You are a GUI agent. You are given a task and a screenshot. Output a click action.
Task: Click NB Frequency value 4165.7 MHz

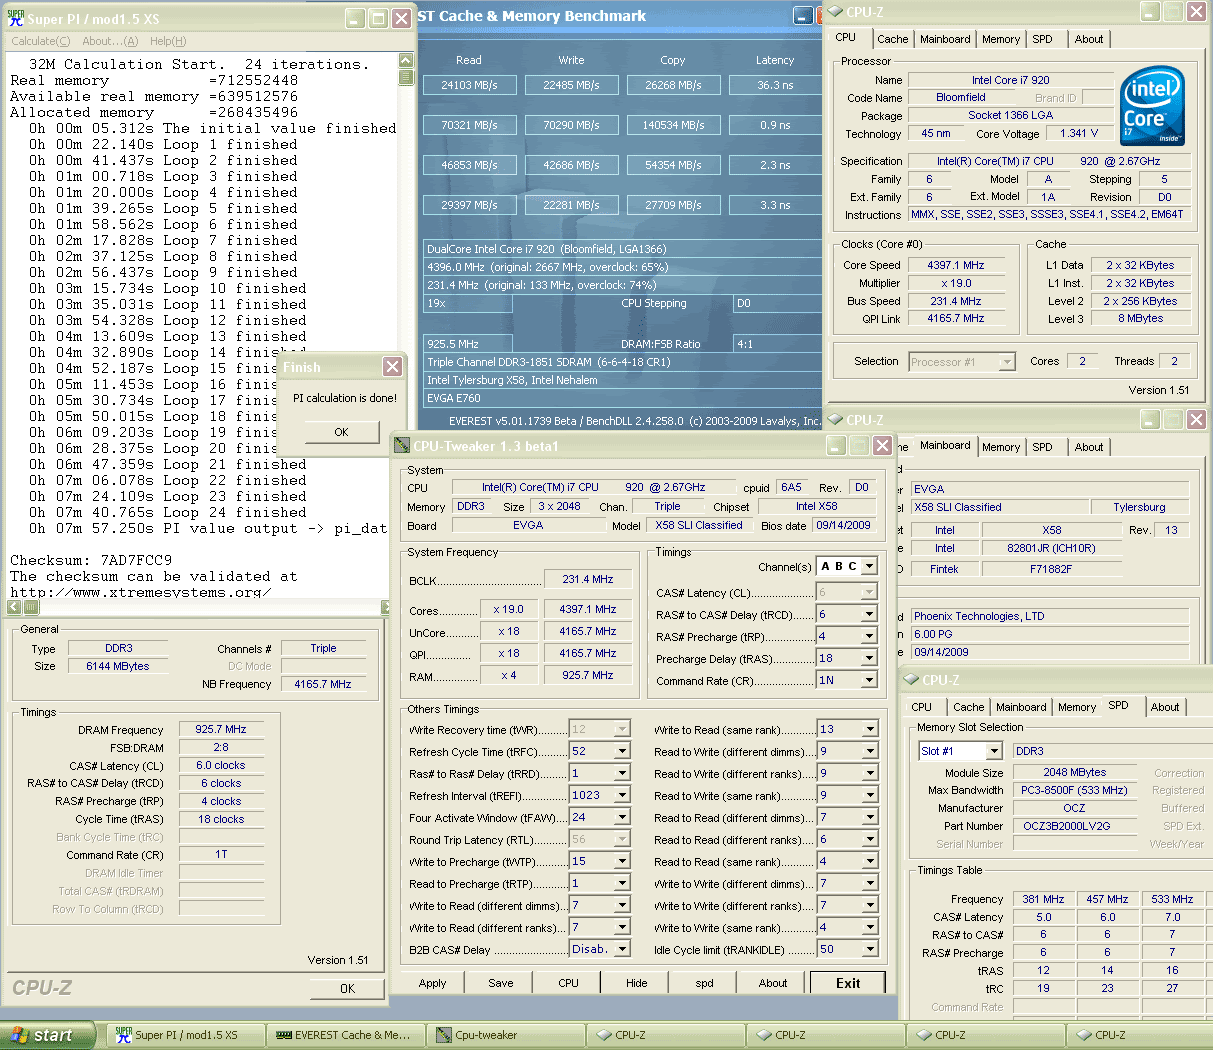322,684
